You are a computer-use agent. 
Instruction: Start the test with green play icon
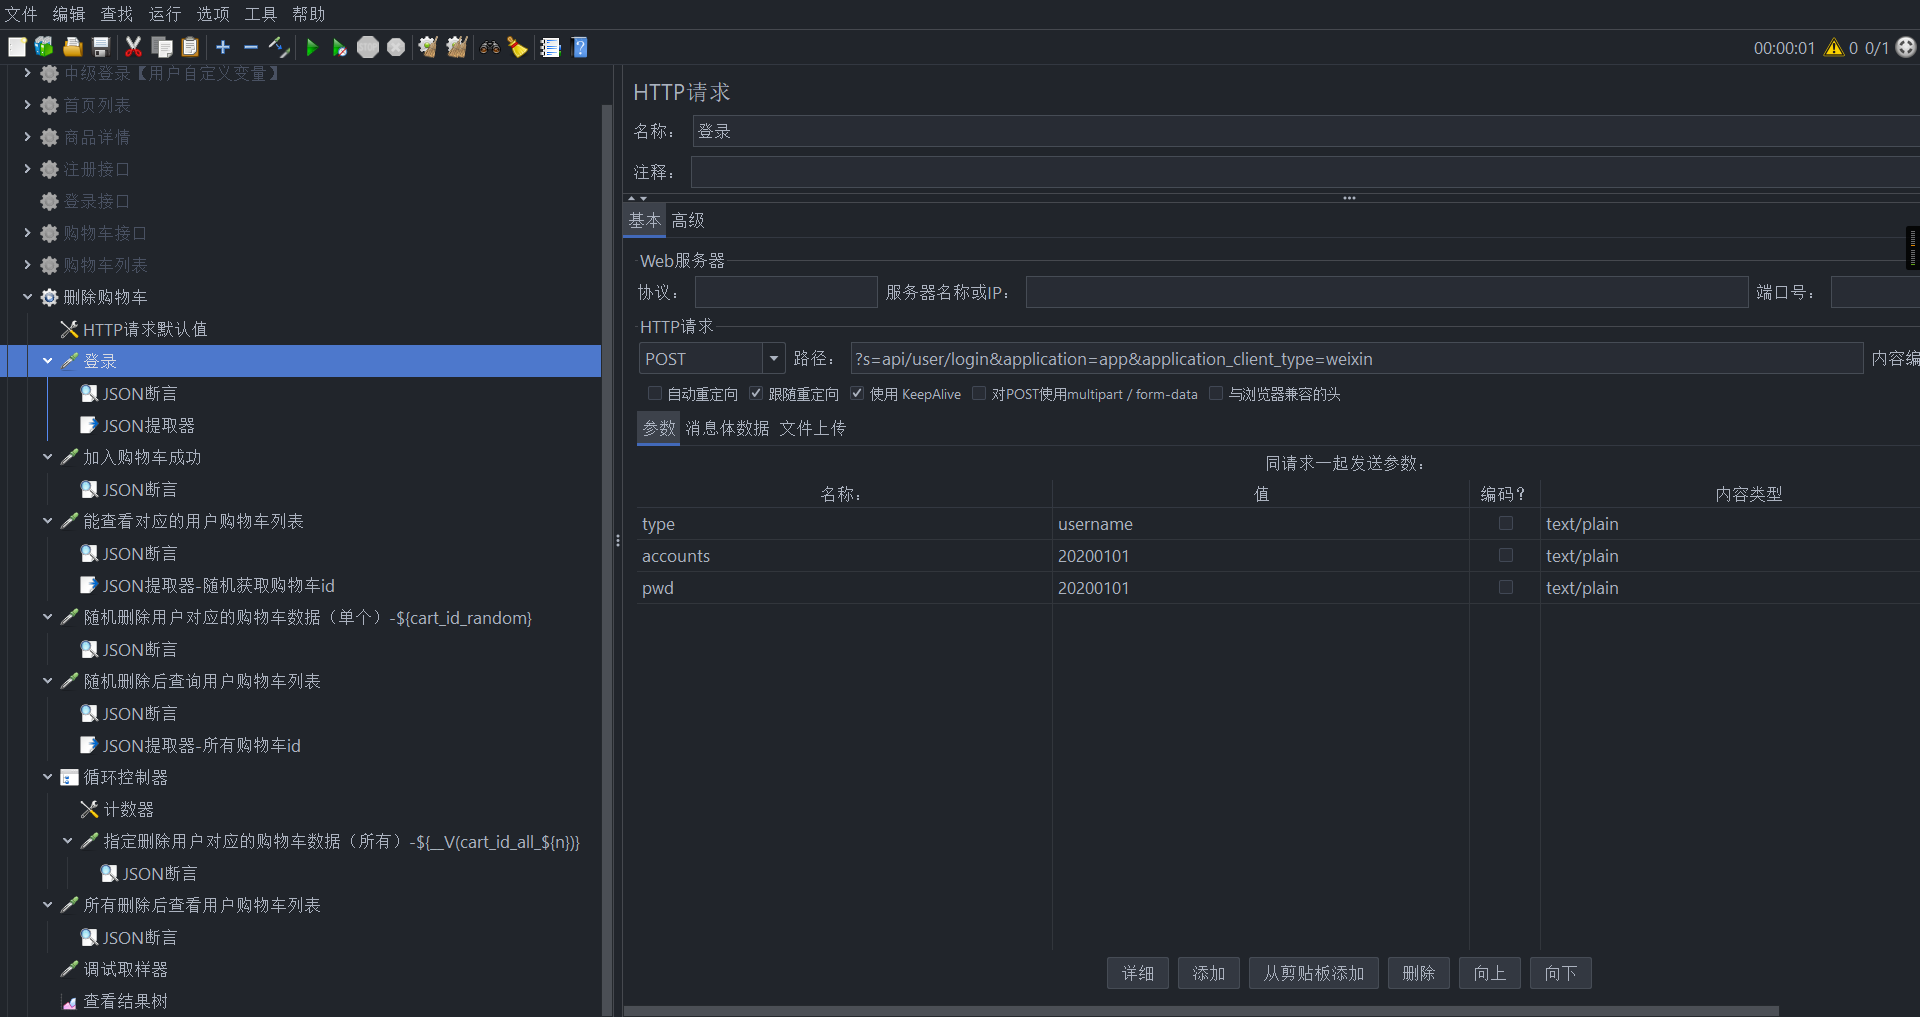(x=312, y=47)
